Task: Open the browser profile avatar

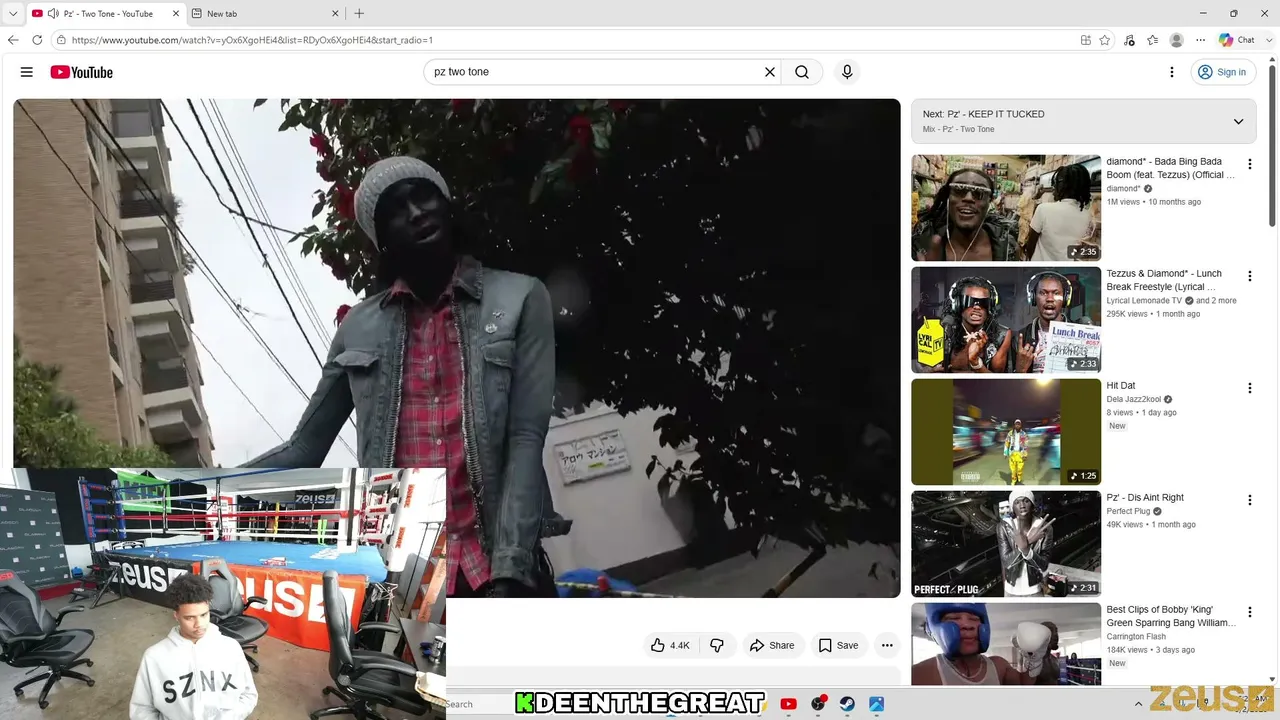Action: click(x=1176, y=40)
